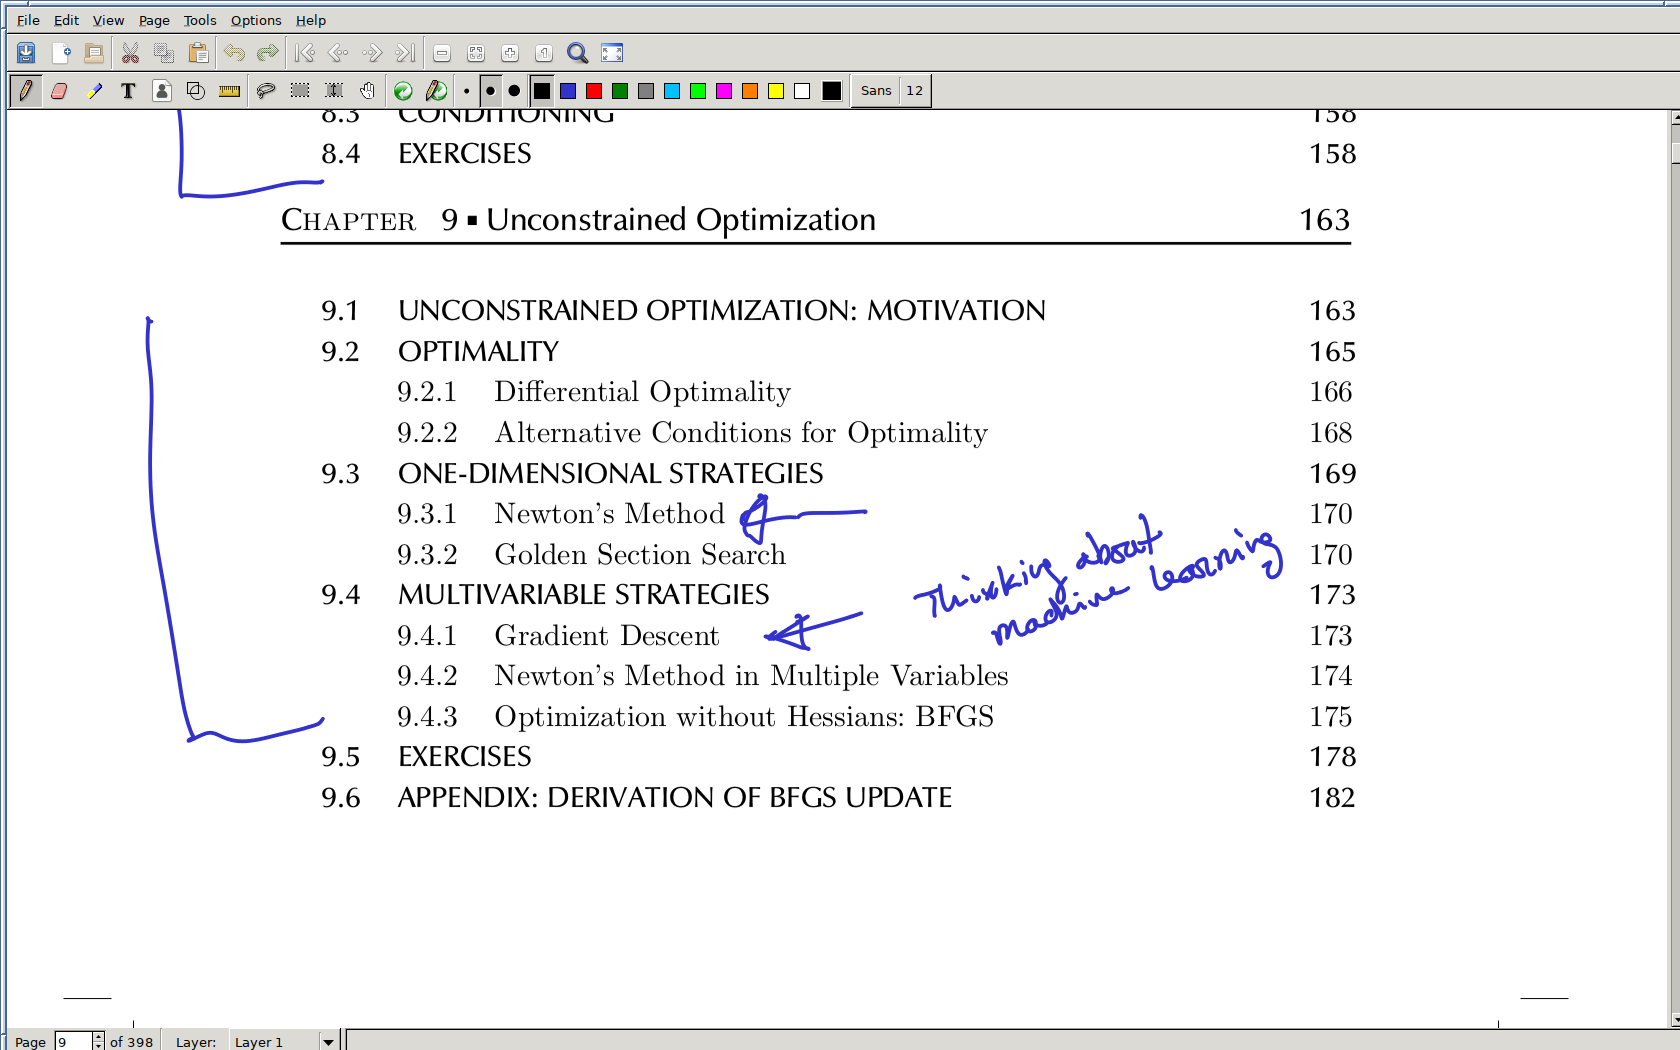Select the lasso Select Region tool
Screen dimensions: 1680x1050
coord(266,91)
